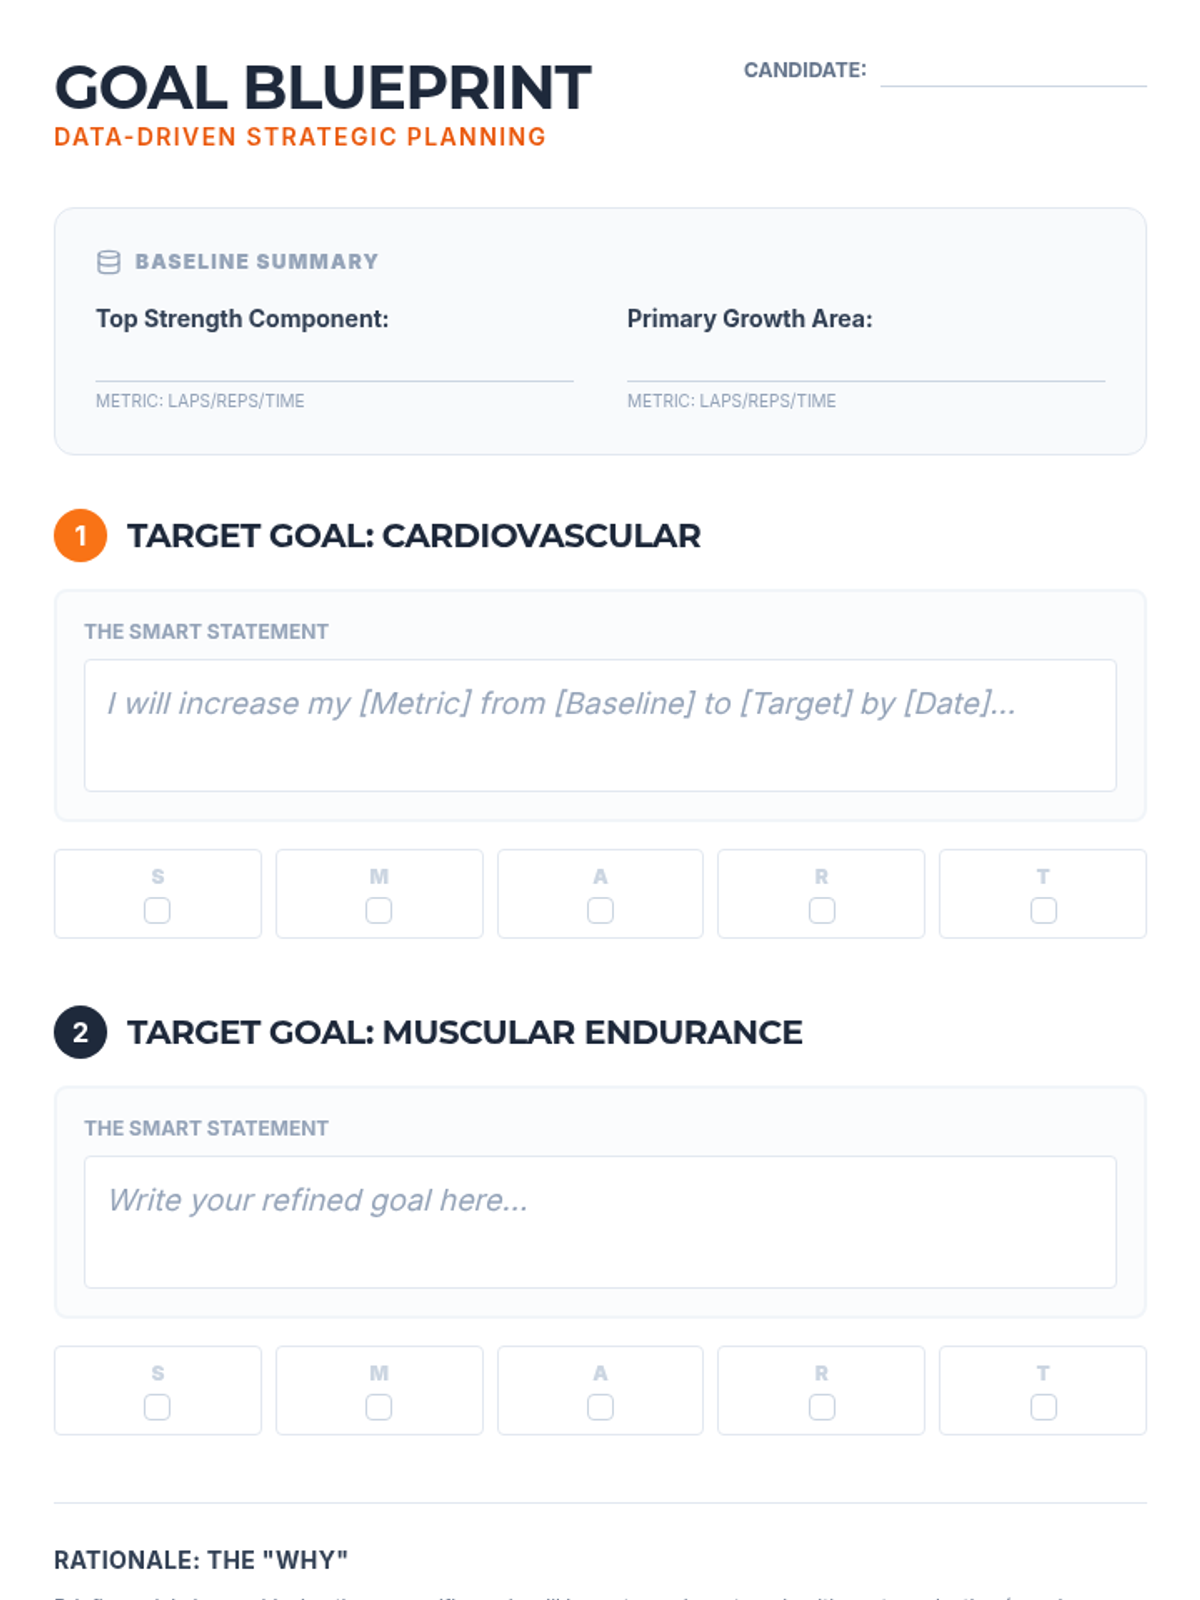1200x1600 pixels.
Task: Check the S box under Cardiovascular goal
Action: (x=157, y=911)
